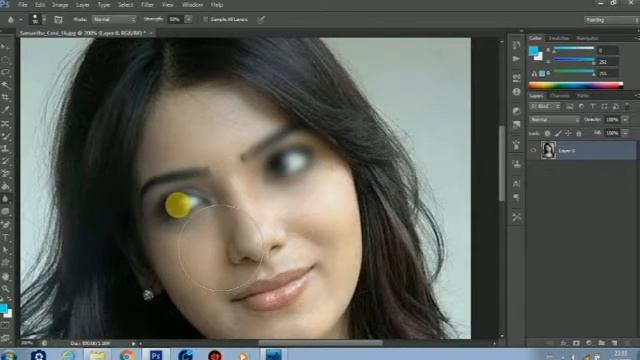Select the Clone Stamp tool
Image resolution: width=640 pixels, height=360 pixels.
pos(5,149)
